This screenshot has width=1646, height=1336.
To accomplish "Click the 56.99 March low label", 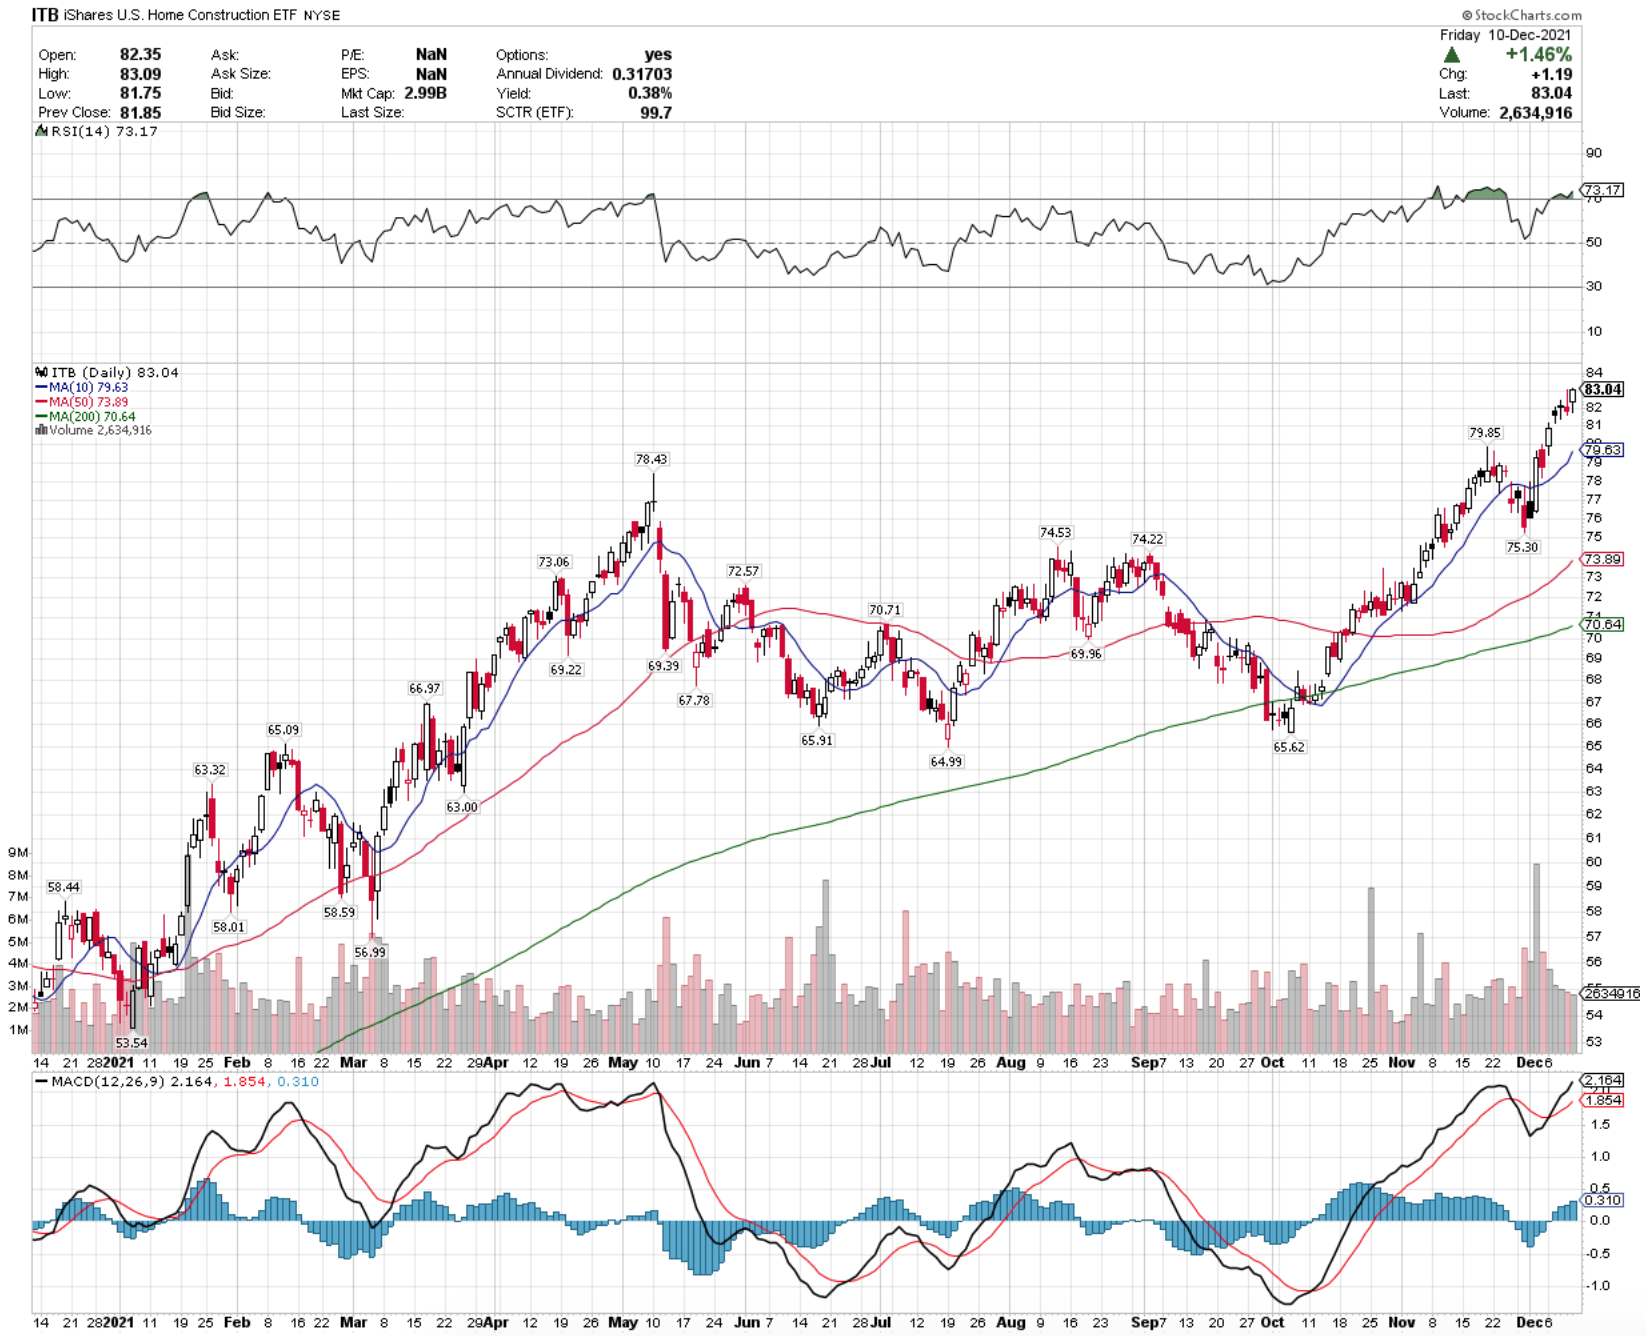I will point(370,953).
